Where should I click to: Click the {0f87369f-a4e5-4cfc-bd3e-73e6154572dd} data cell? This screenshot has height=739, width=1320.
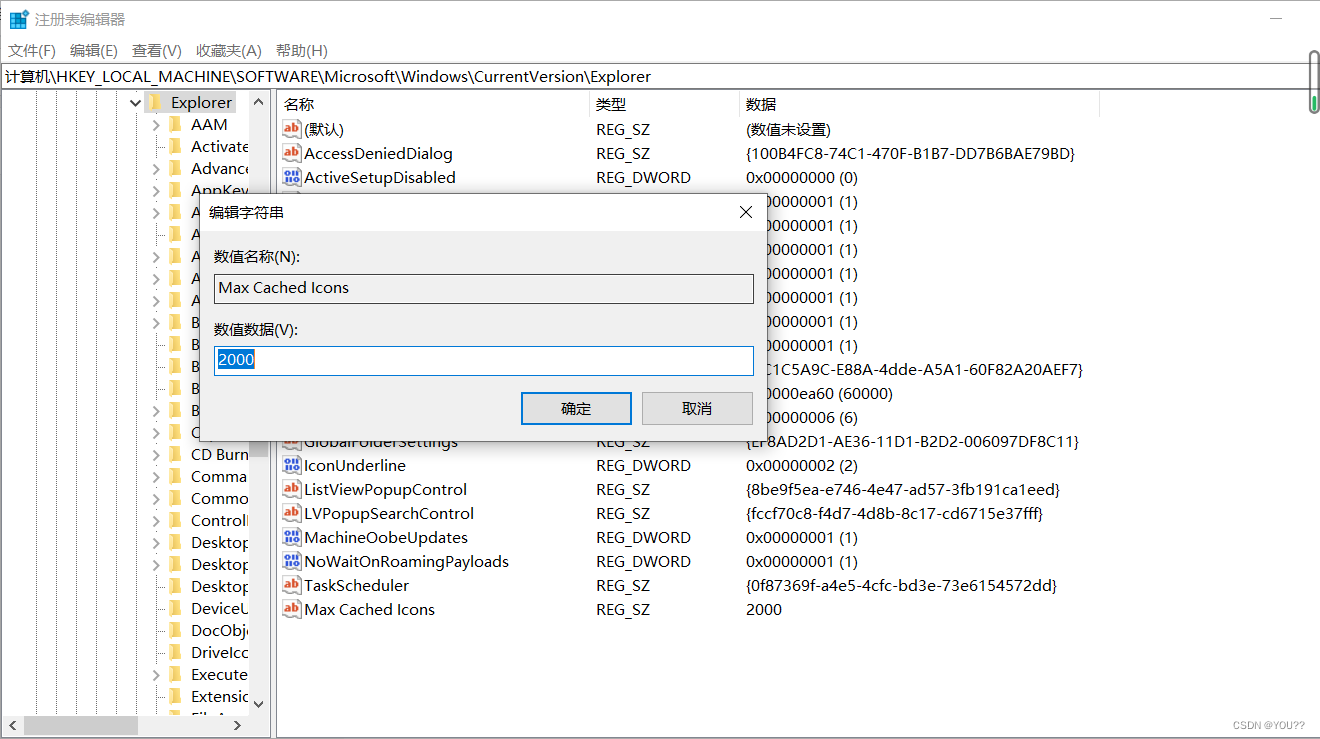pos(901,585)
